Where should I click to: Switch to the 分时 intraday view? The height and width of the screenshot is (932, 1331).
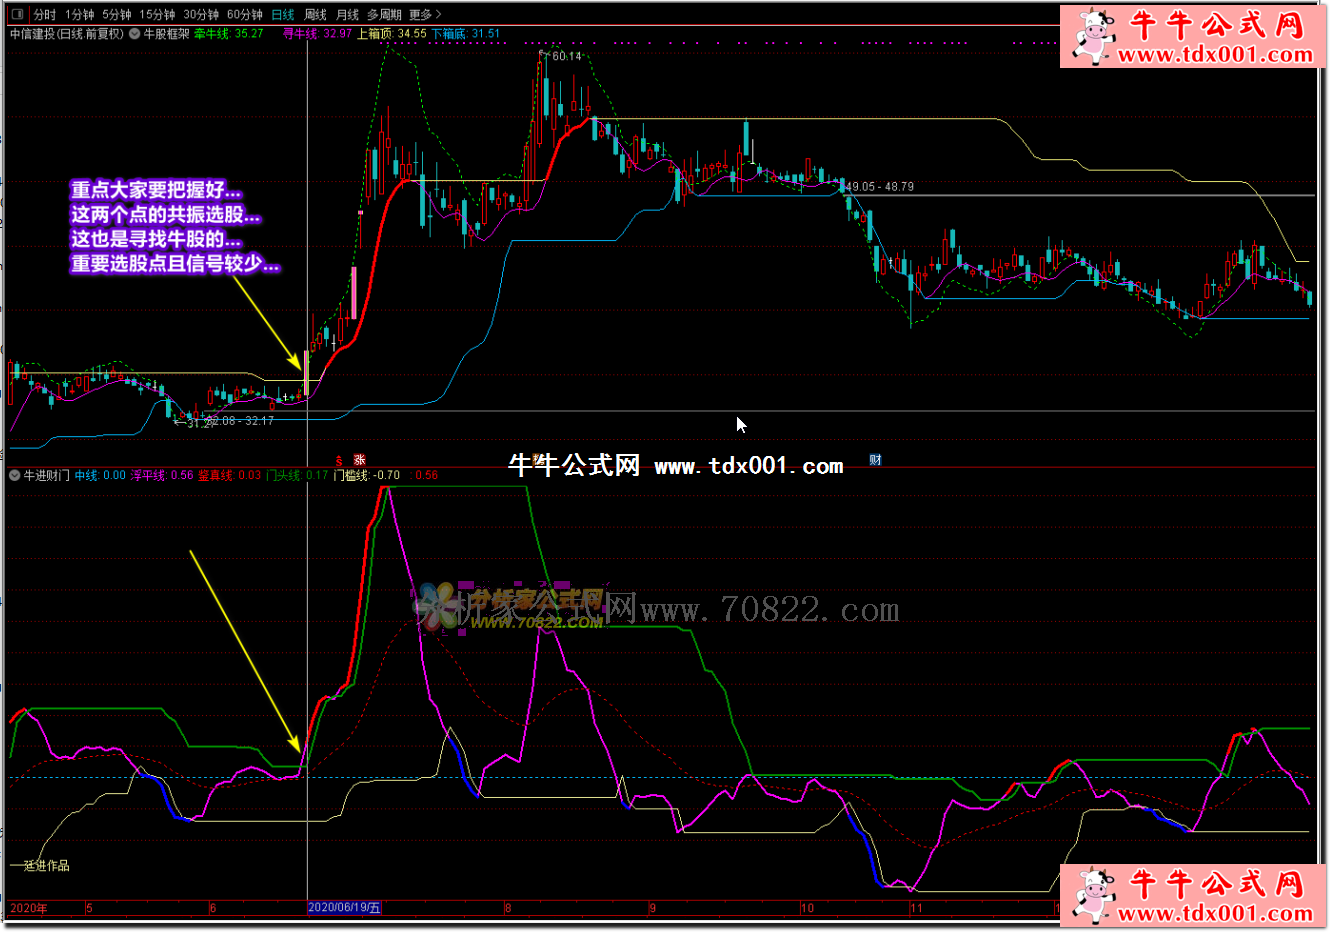[45, 14]
